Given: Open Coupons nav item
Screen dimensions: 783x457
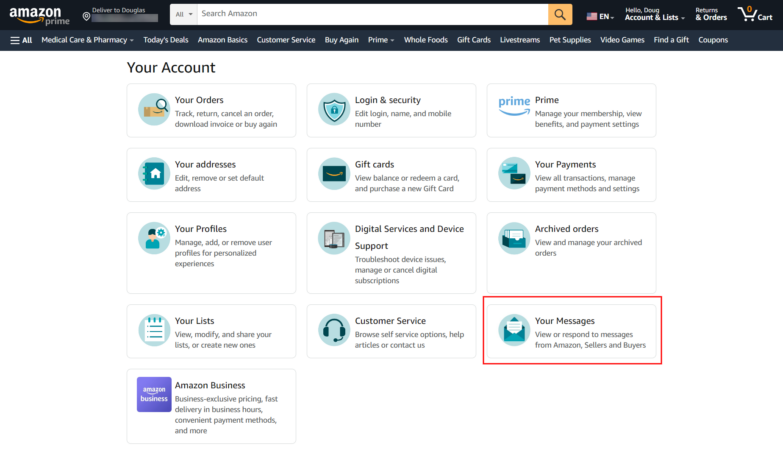Looking at the screenshot, I should pos(713,40).
